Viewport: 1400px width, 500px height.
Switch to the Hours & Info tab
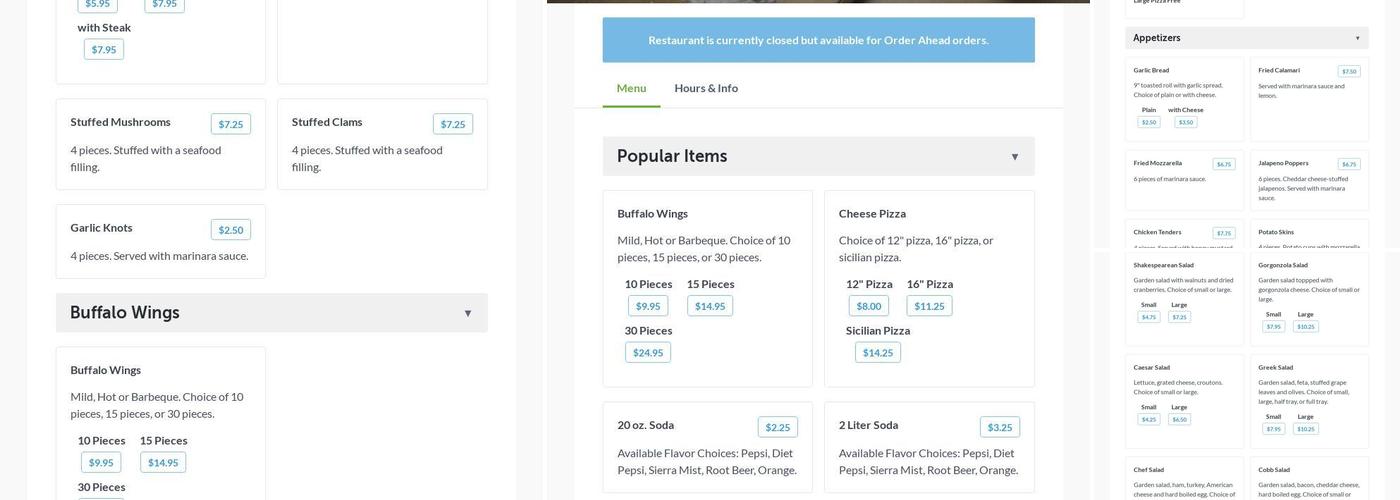point(706,88)
